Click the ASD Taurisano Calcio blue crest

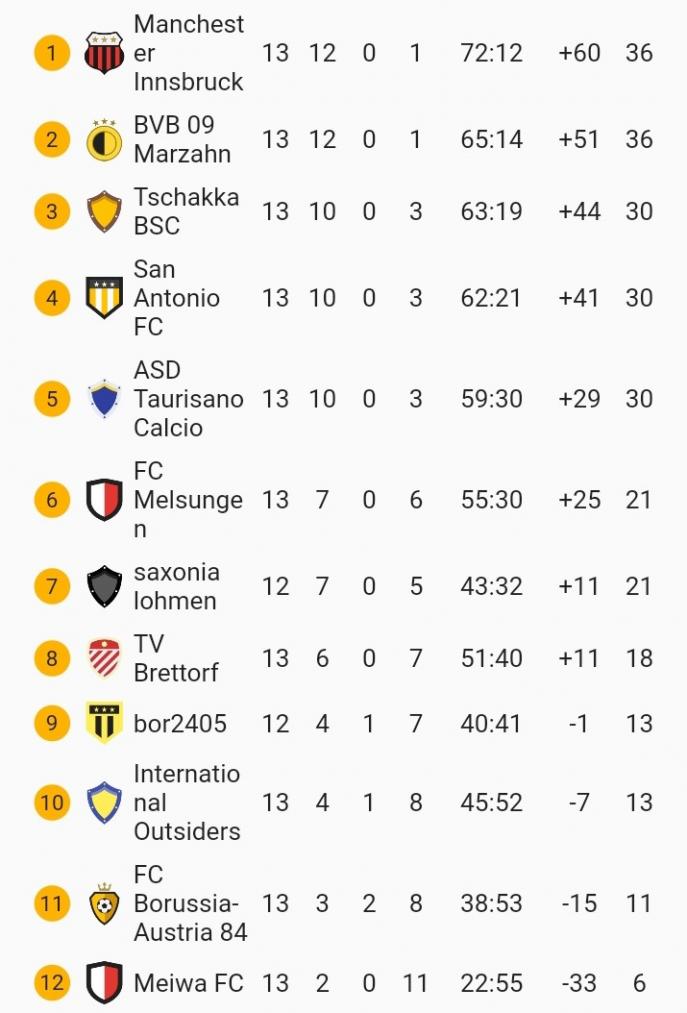coord(104,399)
